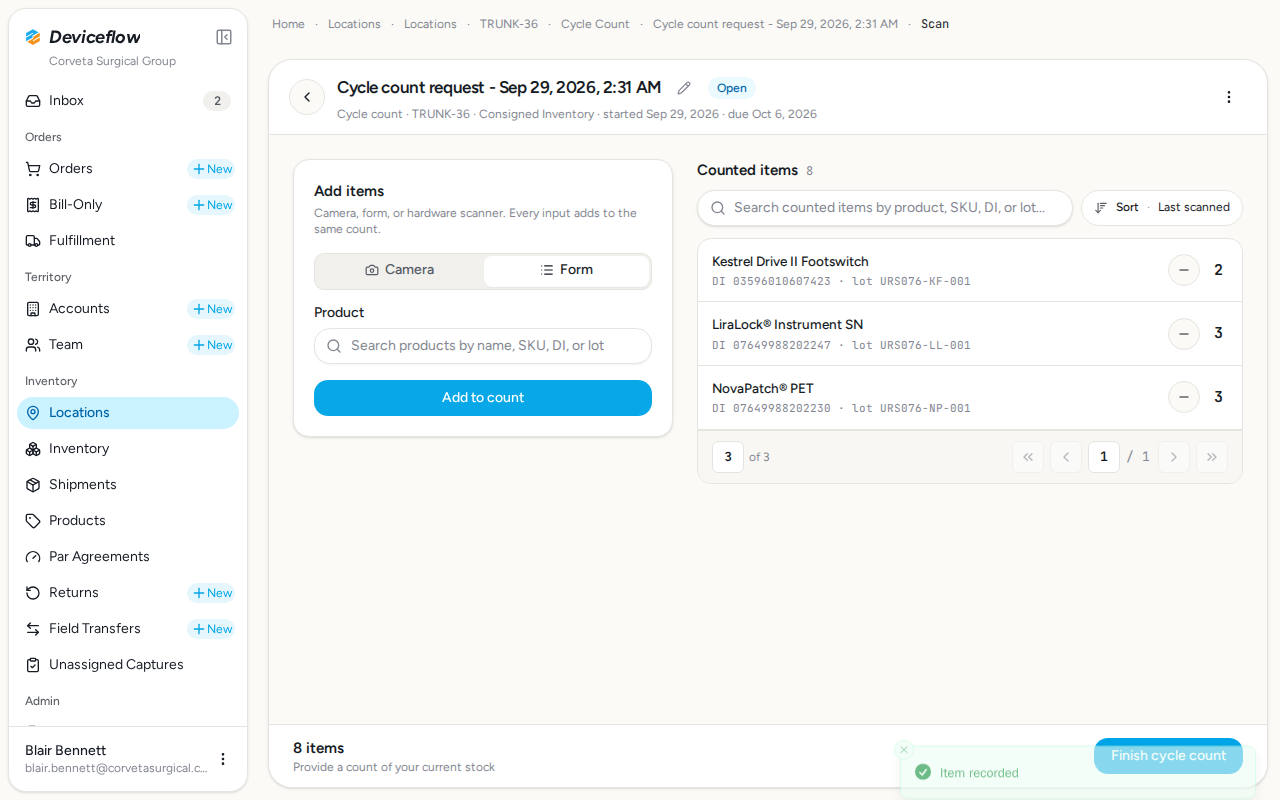The height and width of the screenshot is (800, 1280).
Task: Switch to Form input mode
Action: tap(567, 270)
